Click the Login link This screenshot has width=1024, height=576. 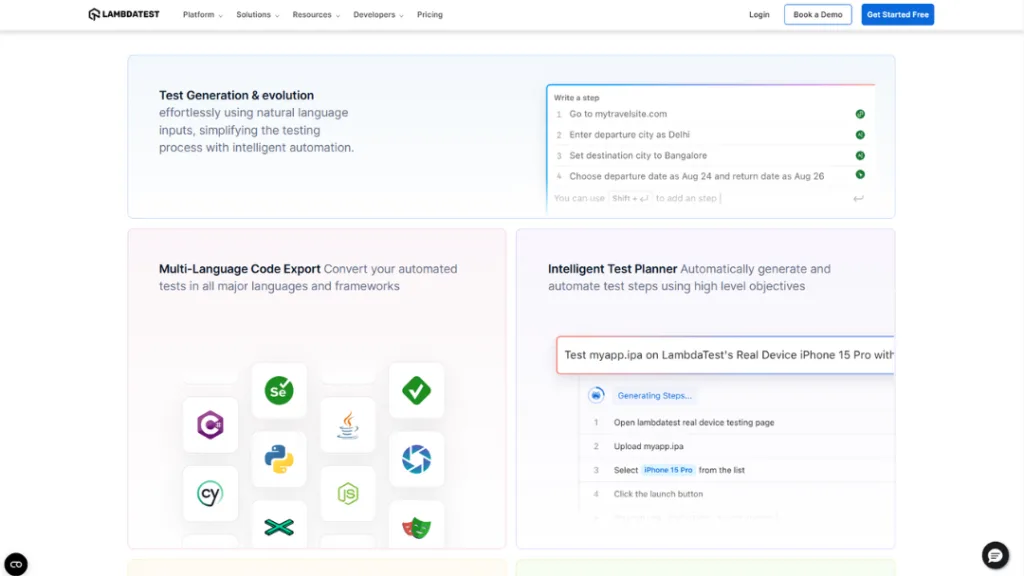pos(759,14)
